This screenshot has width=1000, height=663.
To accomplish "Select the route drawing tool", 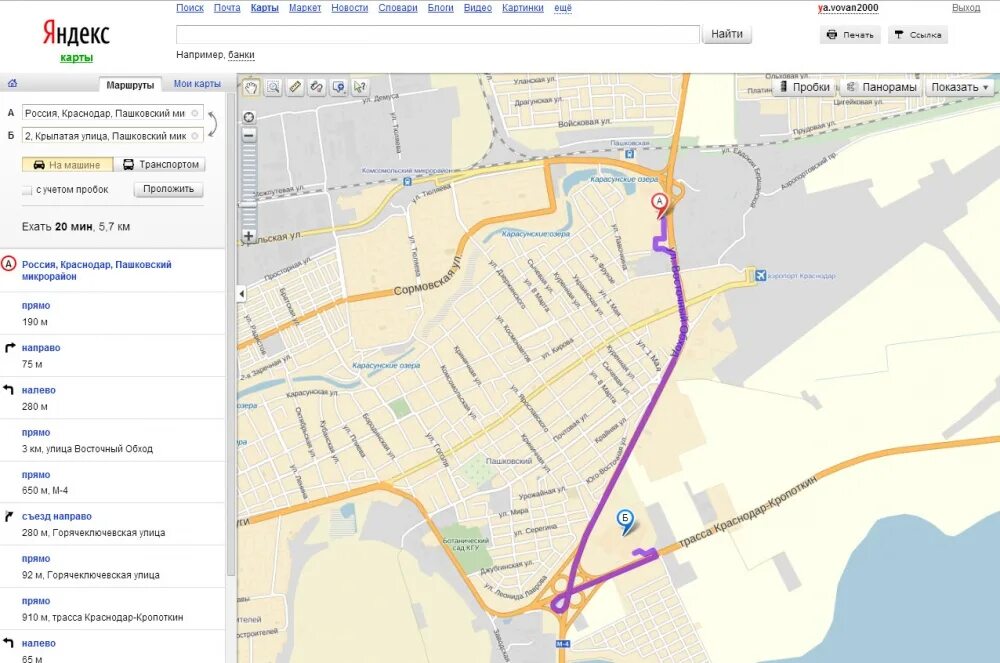I will pyautogui.click(x=316, y=87).
